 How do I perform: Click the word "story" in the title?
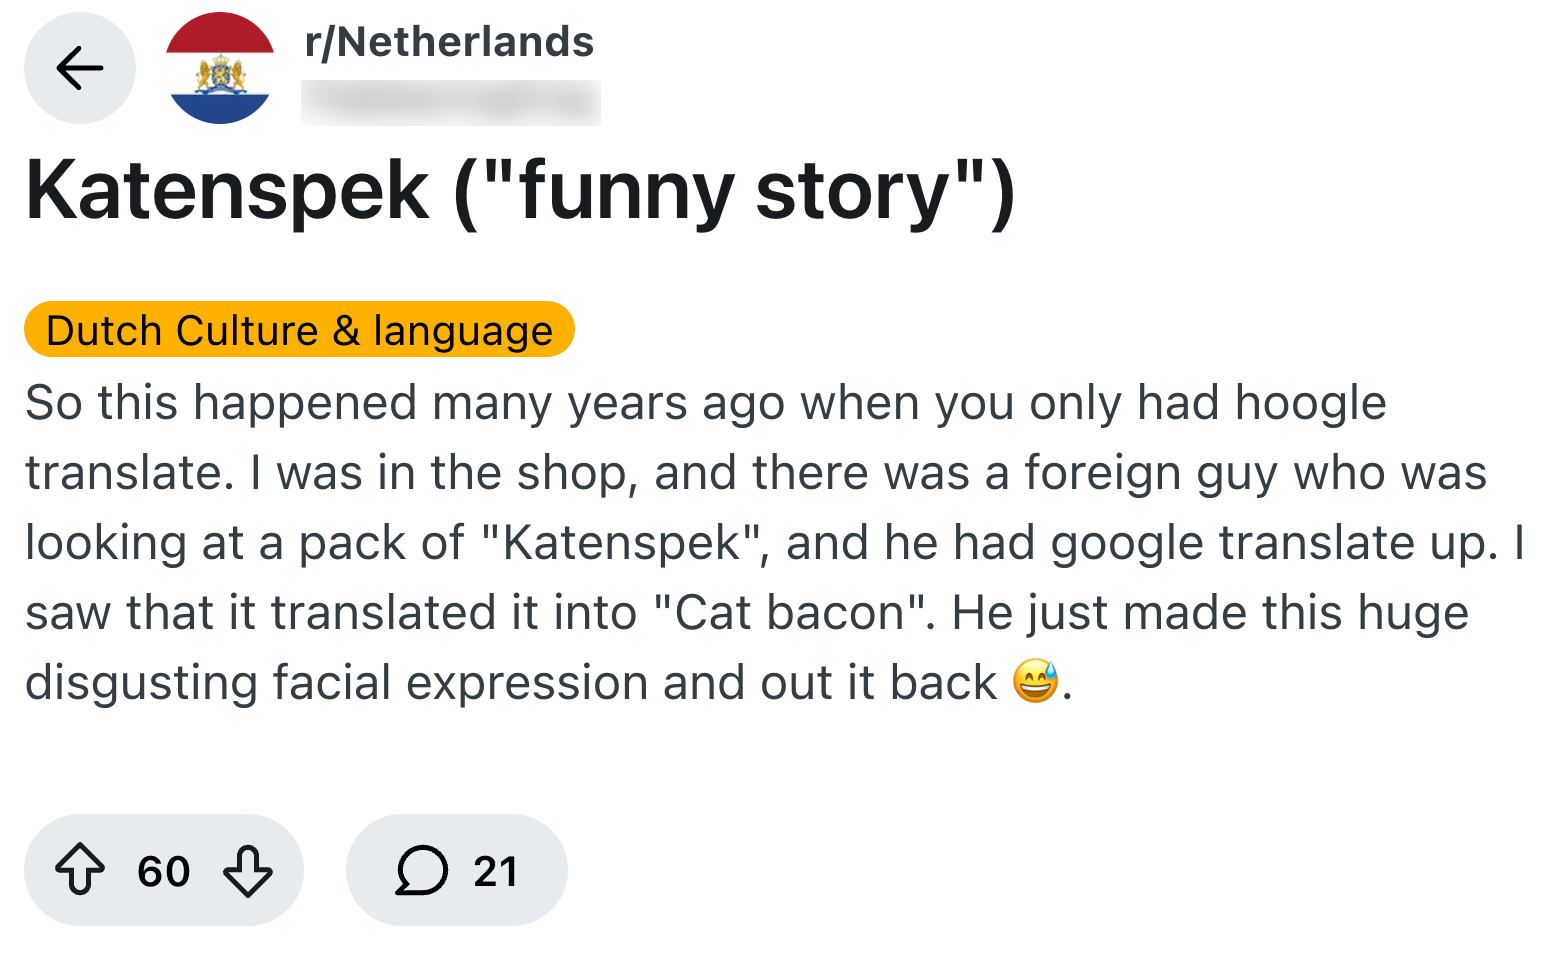click(852, 190)
